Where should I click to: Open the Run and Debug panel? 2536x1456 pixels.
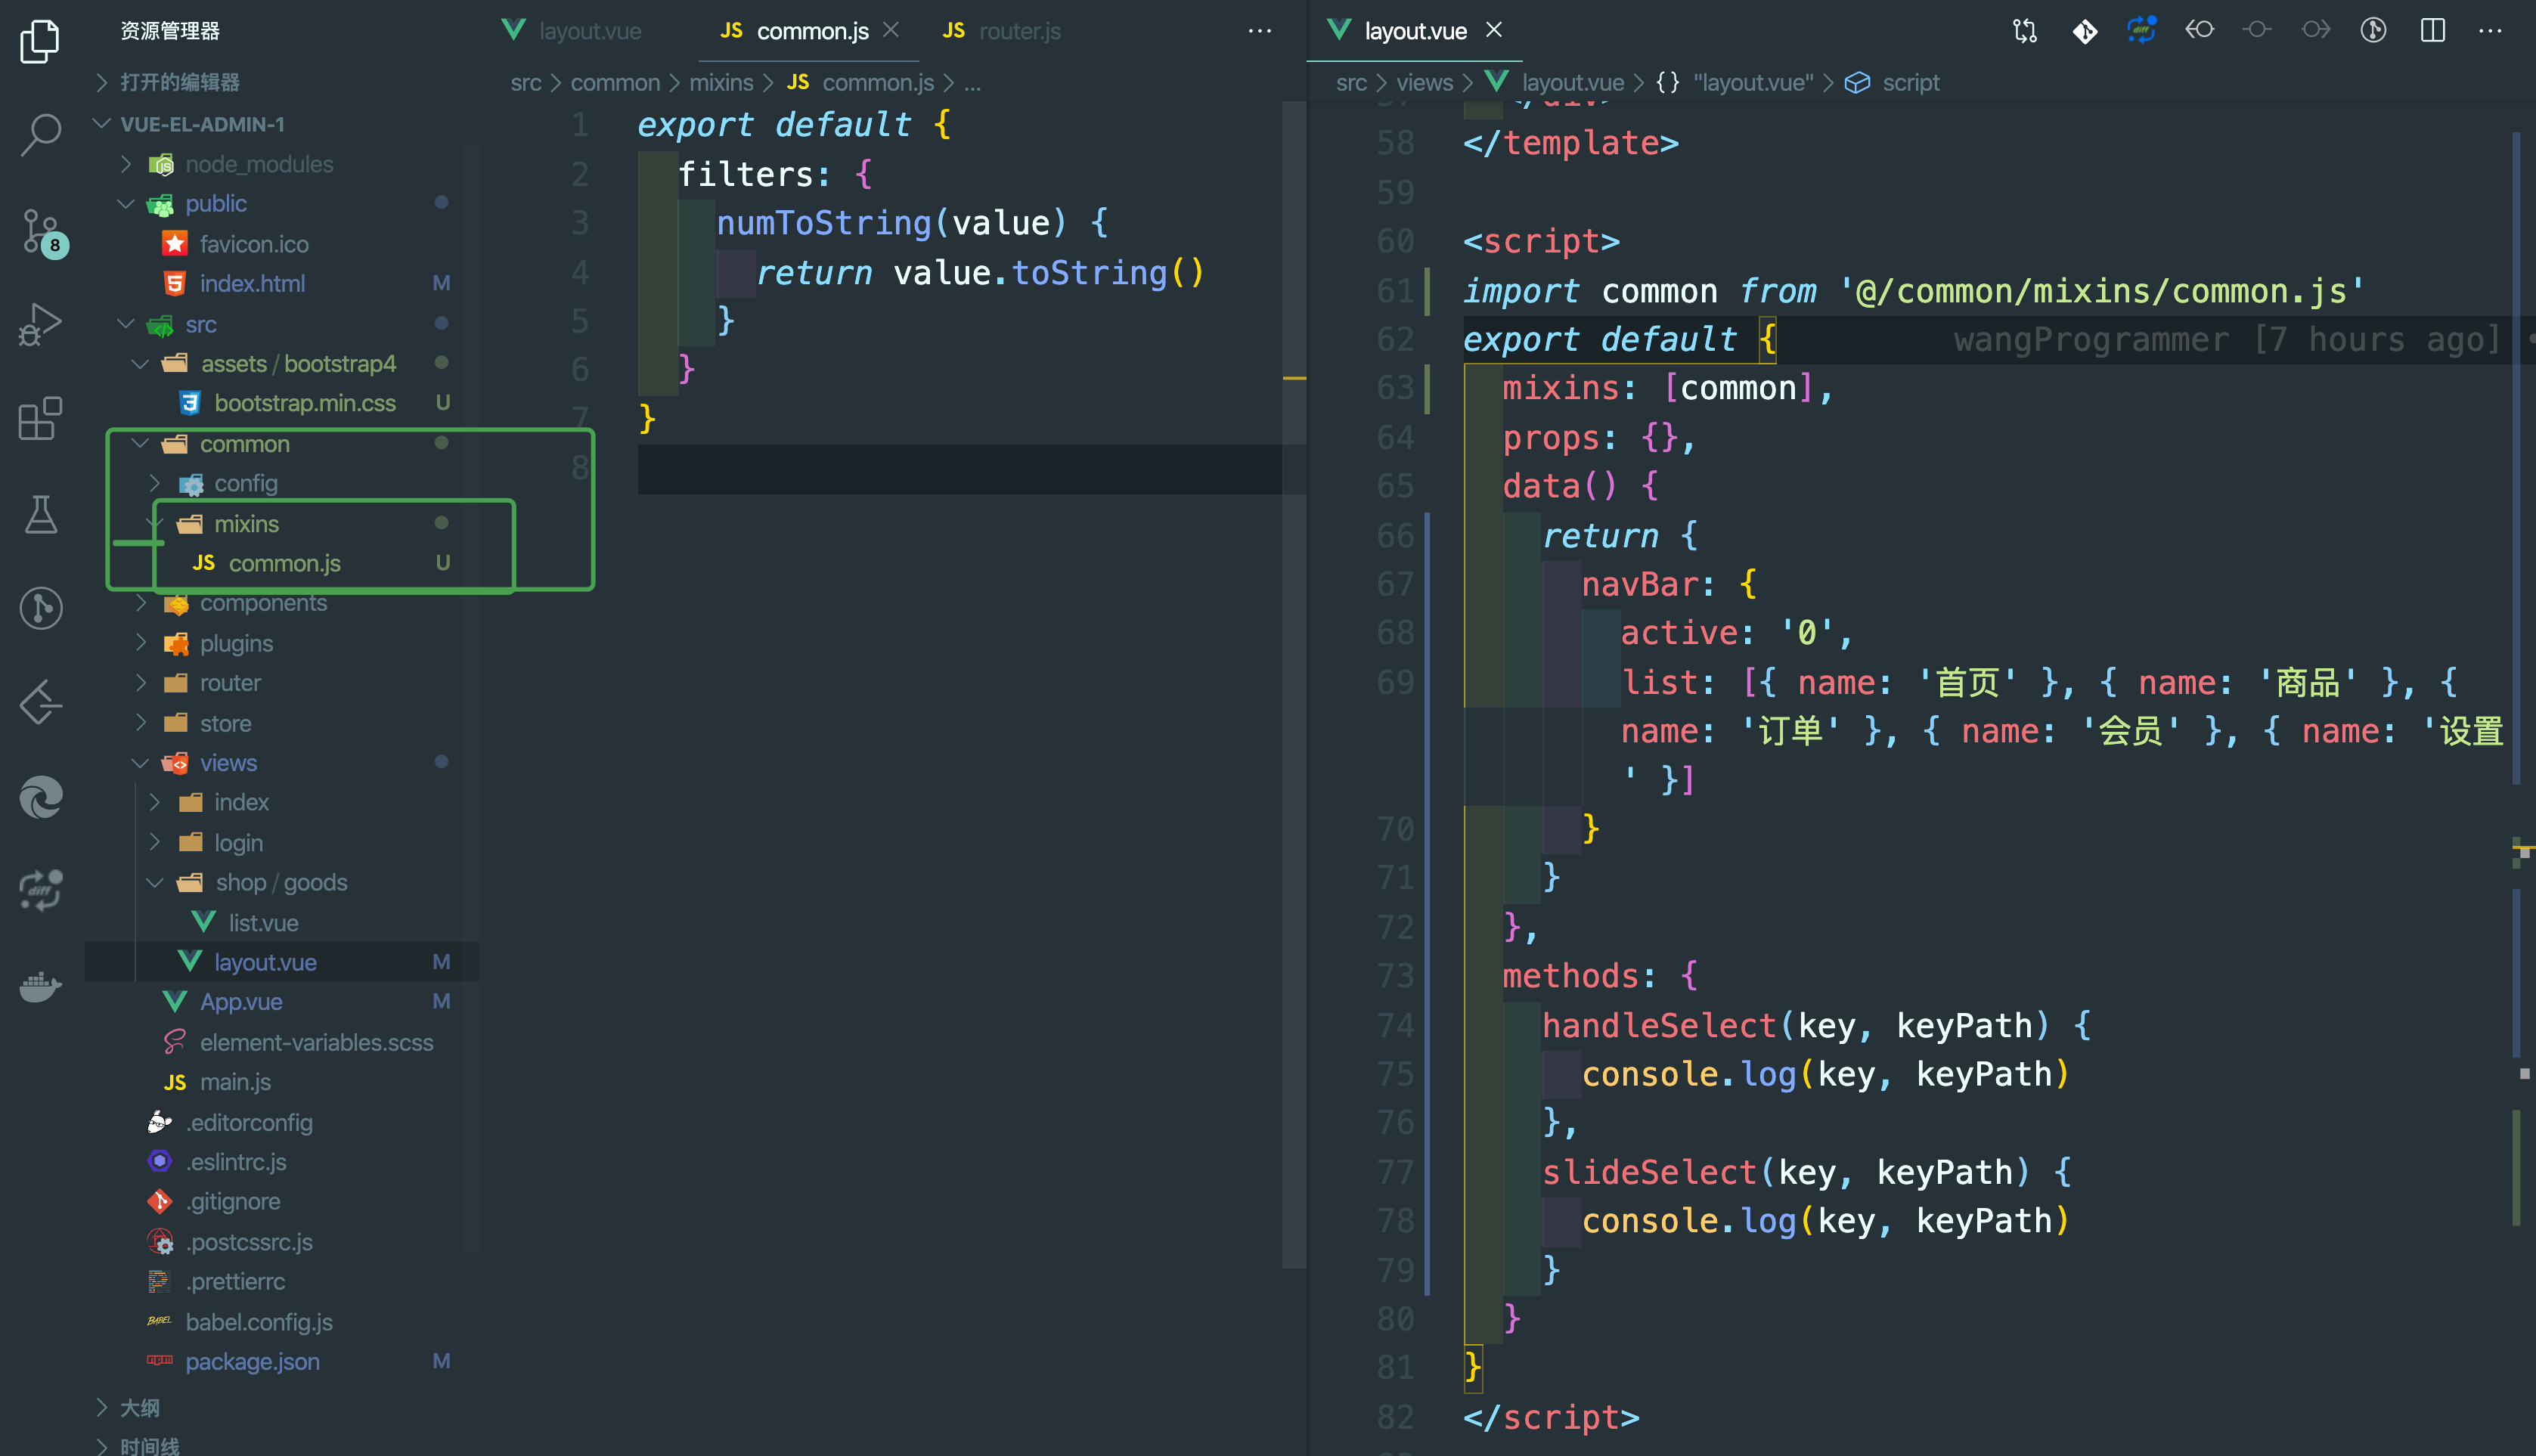pyautogui.click(x=40, y=324)
